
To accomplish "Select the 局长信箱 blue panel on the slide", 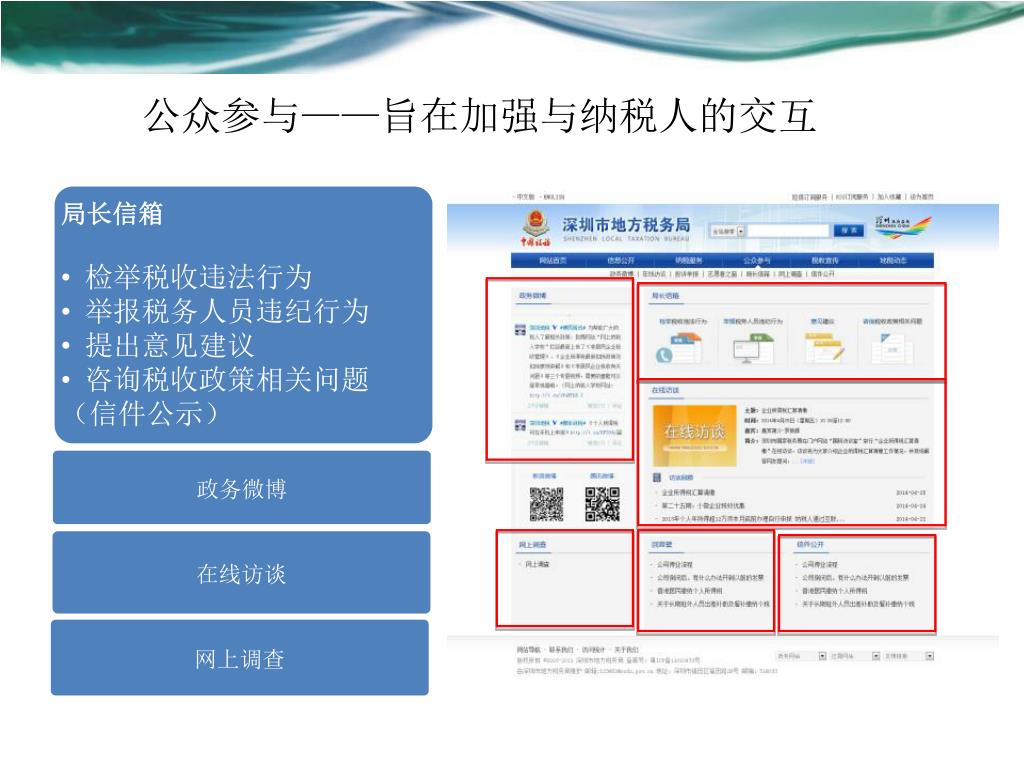I will pyautogui.click(x=243, y=315).
